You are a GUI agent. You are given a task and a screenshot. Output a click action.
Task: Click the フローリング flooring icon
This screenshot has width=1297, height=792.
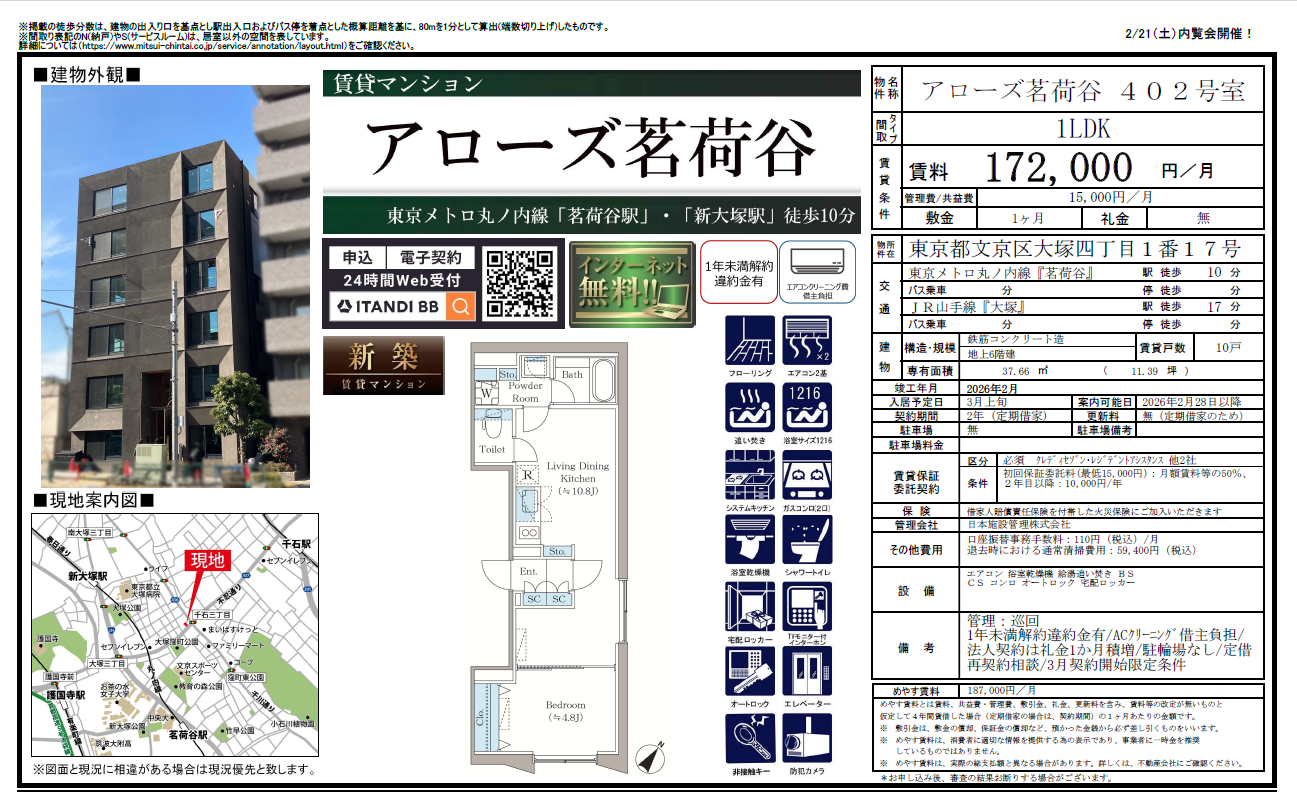pos(749,341)
